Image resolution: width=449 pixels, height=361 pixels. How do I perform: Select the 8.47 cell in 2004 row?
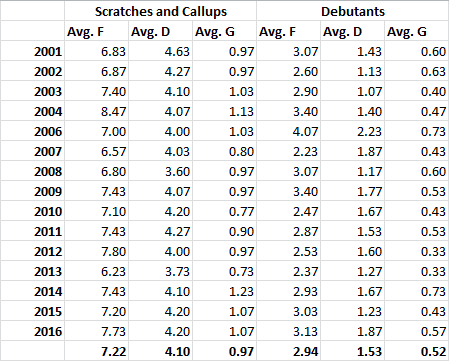coord(96,111)
